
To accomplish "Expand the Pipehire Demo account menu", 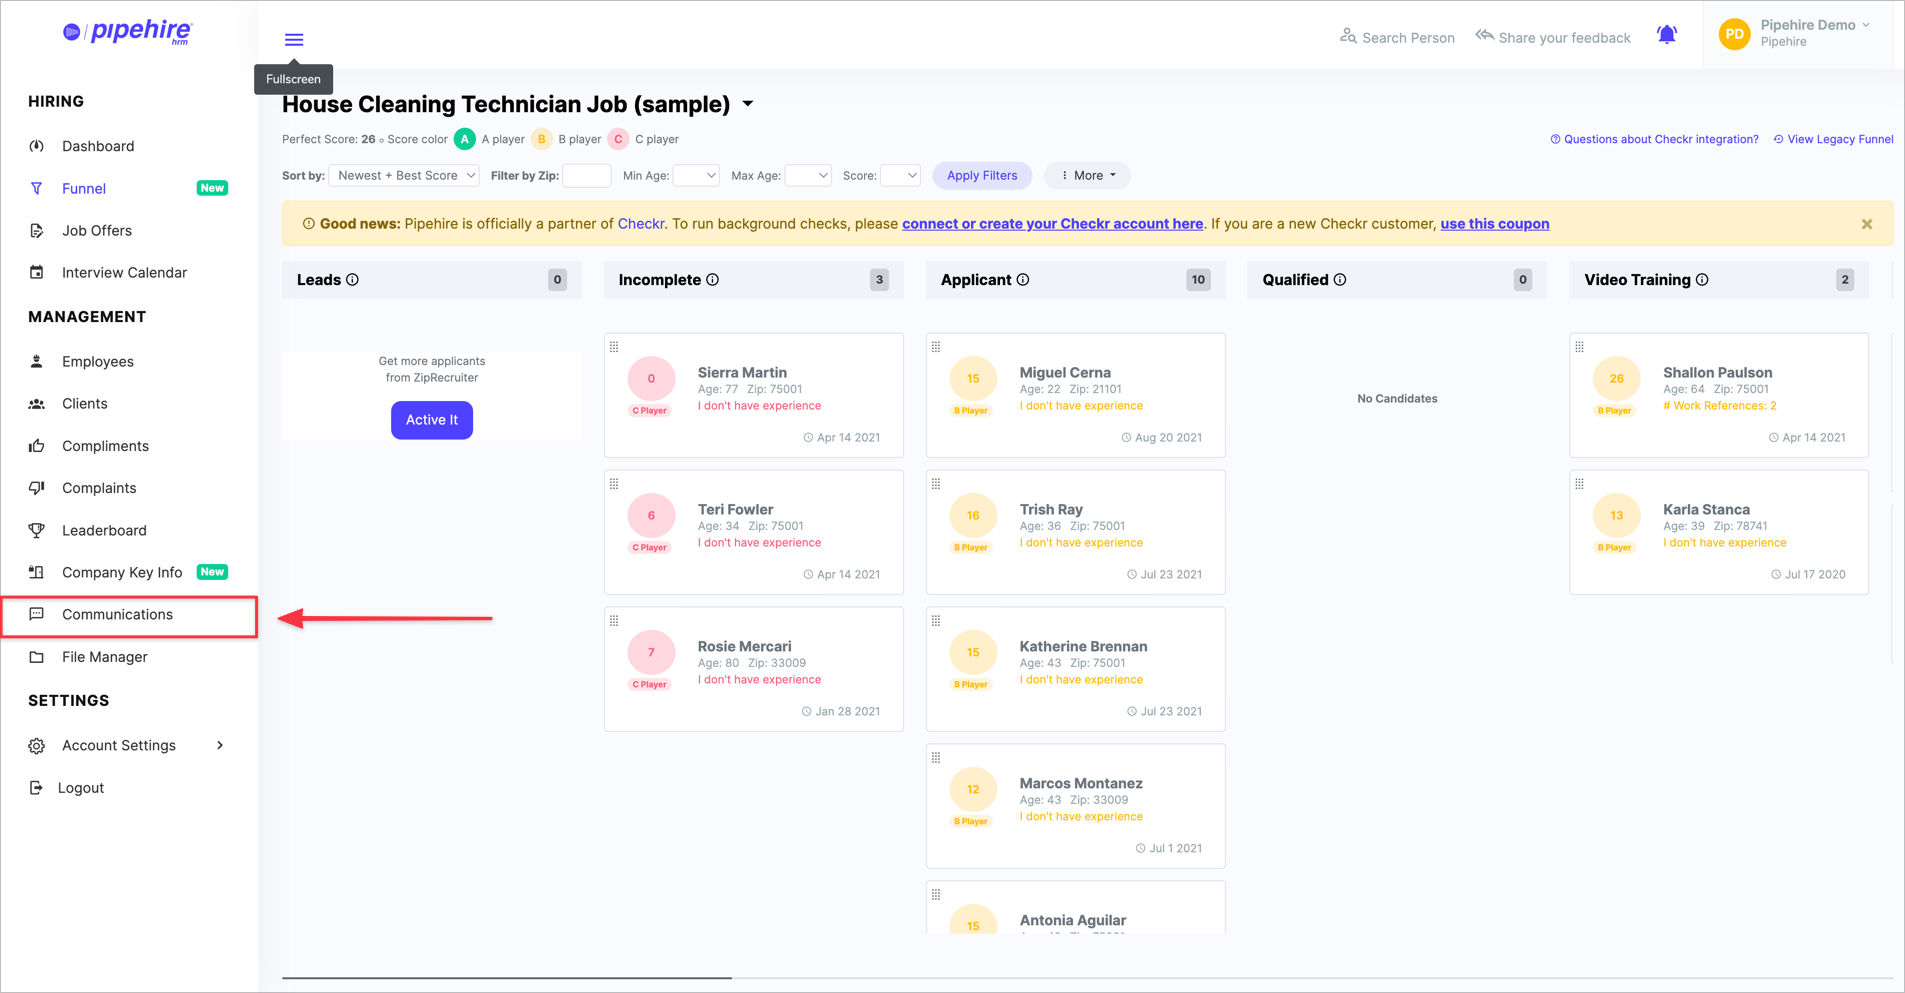I will tap(1866, 25).
